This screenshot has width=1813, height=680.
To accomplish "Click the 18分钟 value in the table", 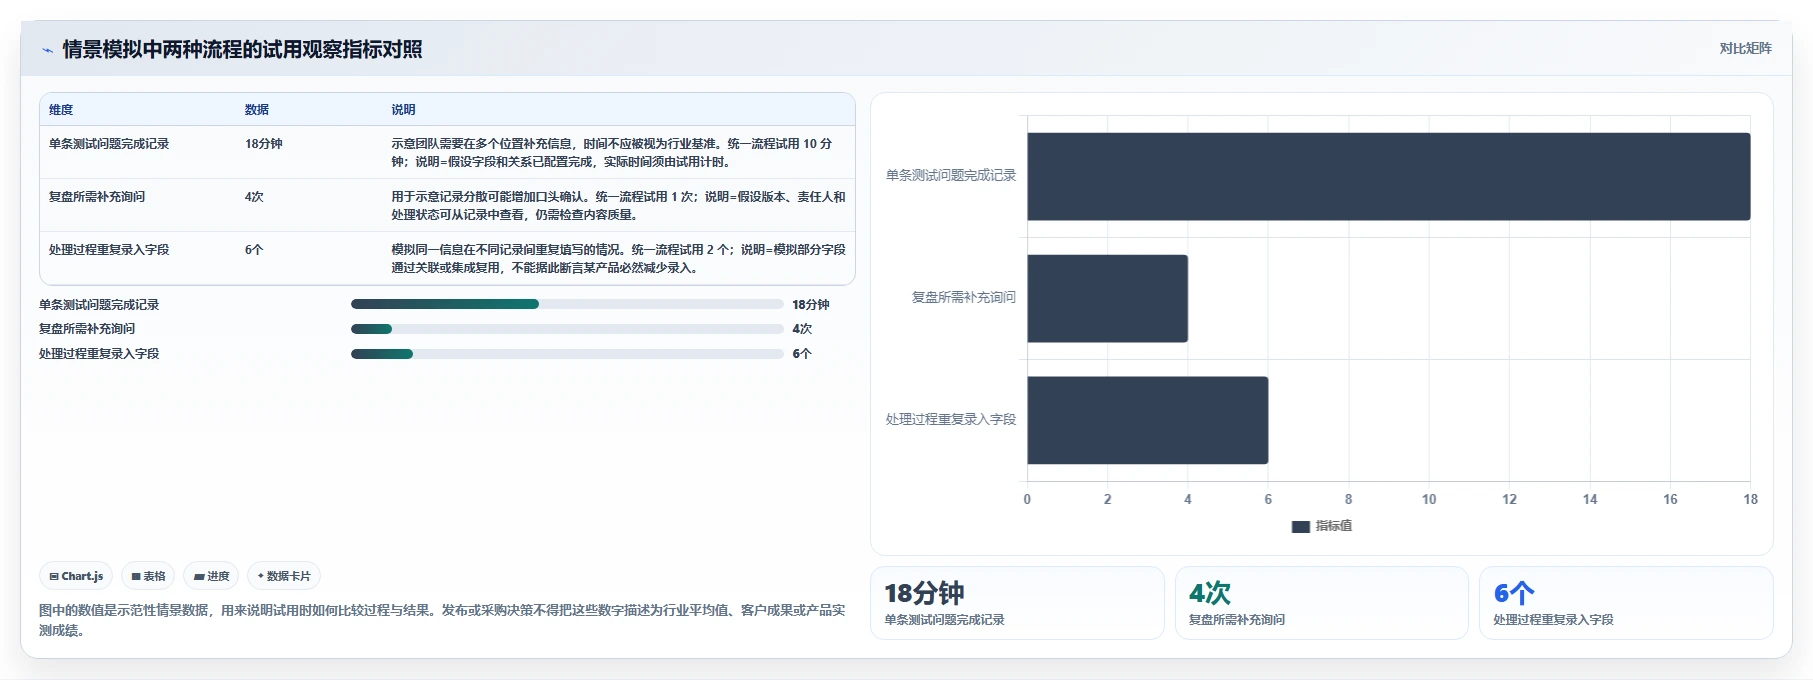I will pyautogui.click(x=264, y=144).
